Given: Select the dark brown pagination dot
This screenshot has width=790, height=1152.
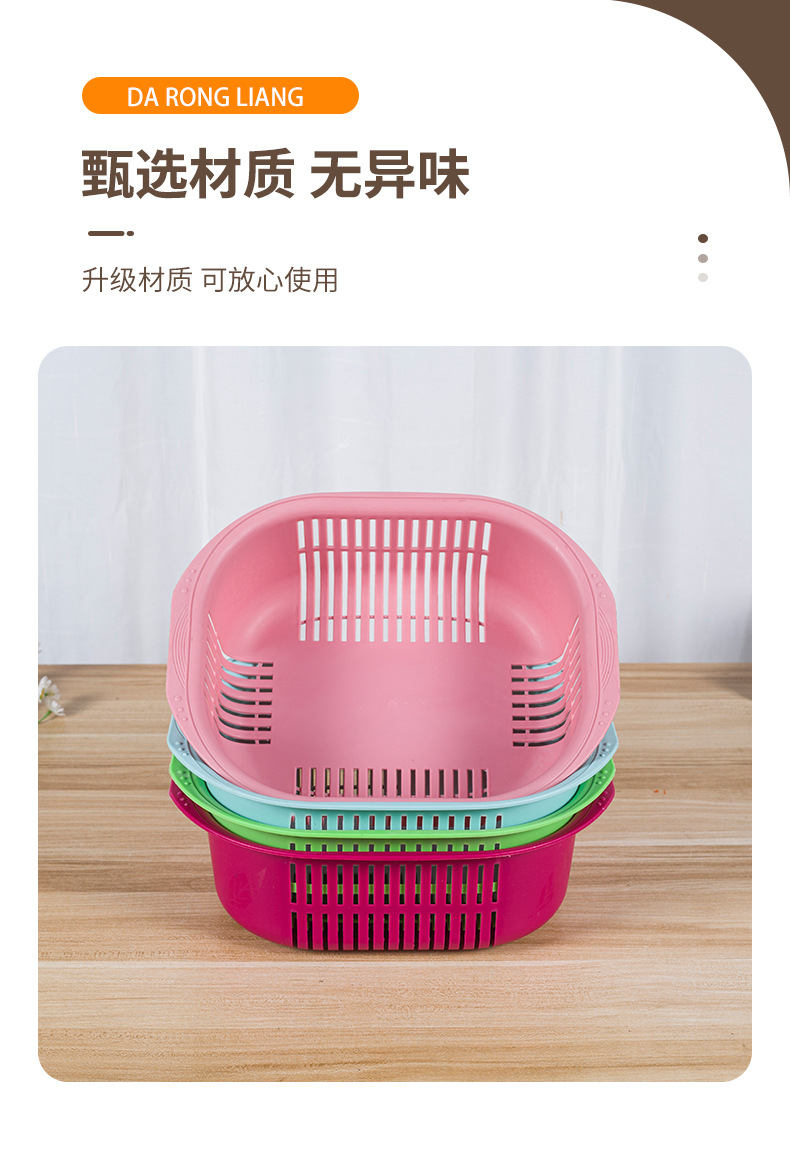Looking at the screenshot, I should [703, 238].
